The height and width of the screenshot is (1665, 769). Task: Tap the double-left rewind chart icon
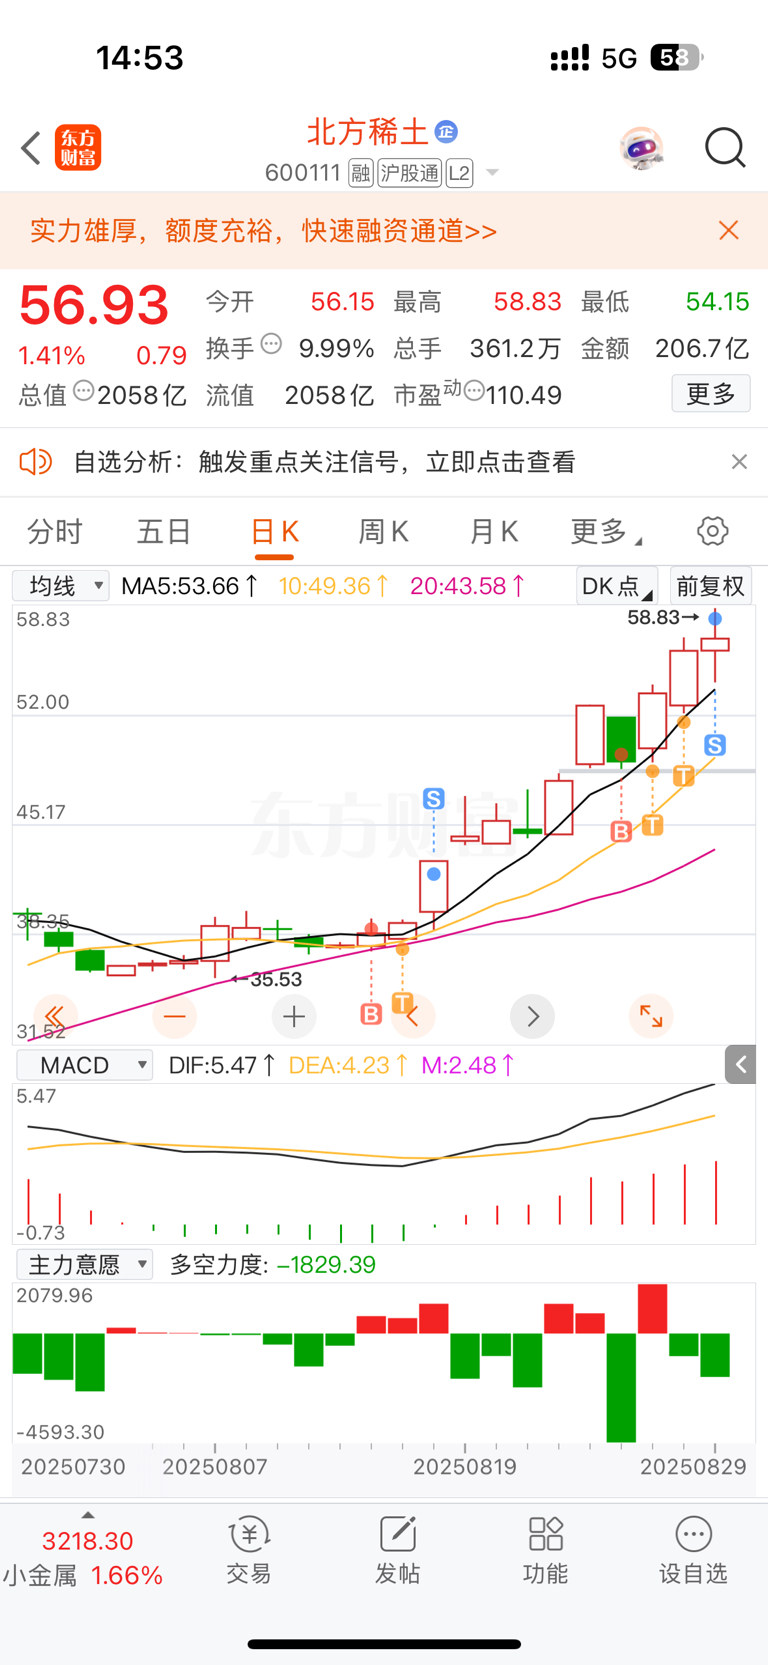(55, 1017)
